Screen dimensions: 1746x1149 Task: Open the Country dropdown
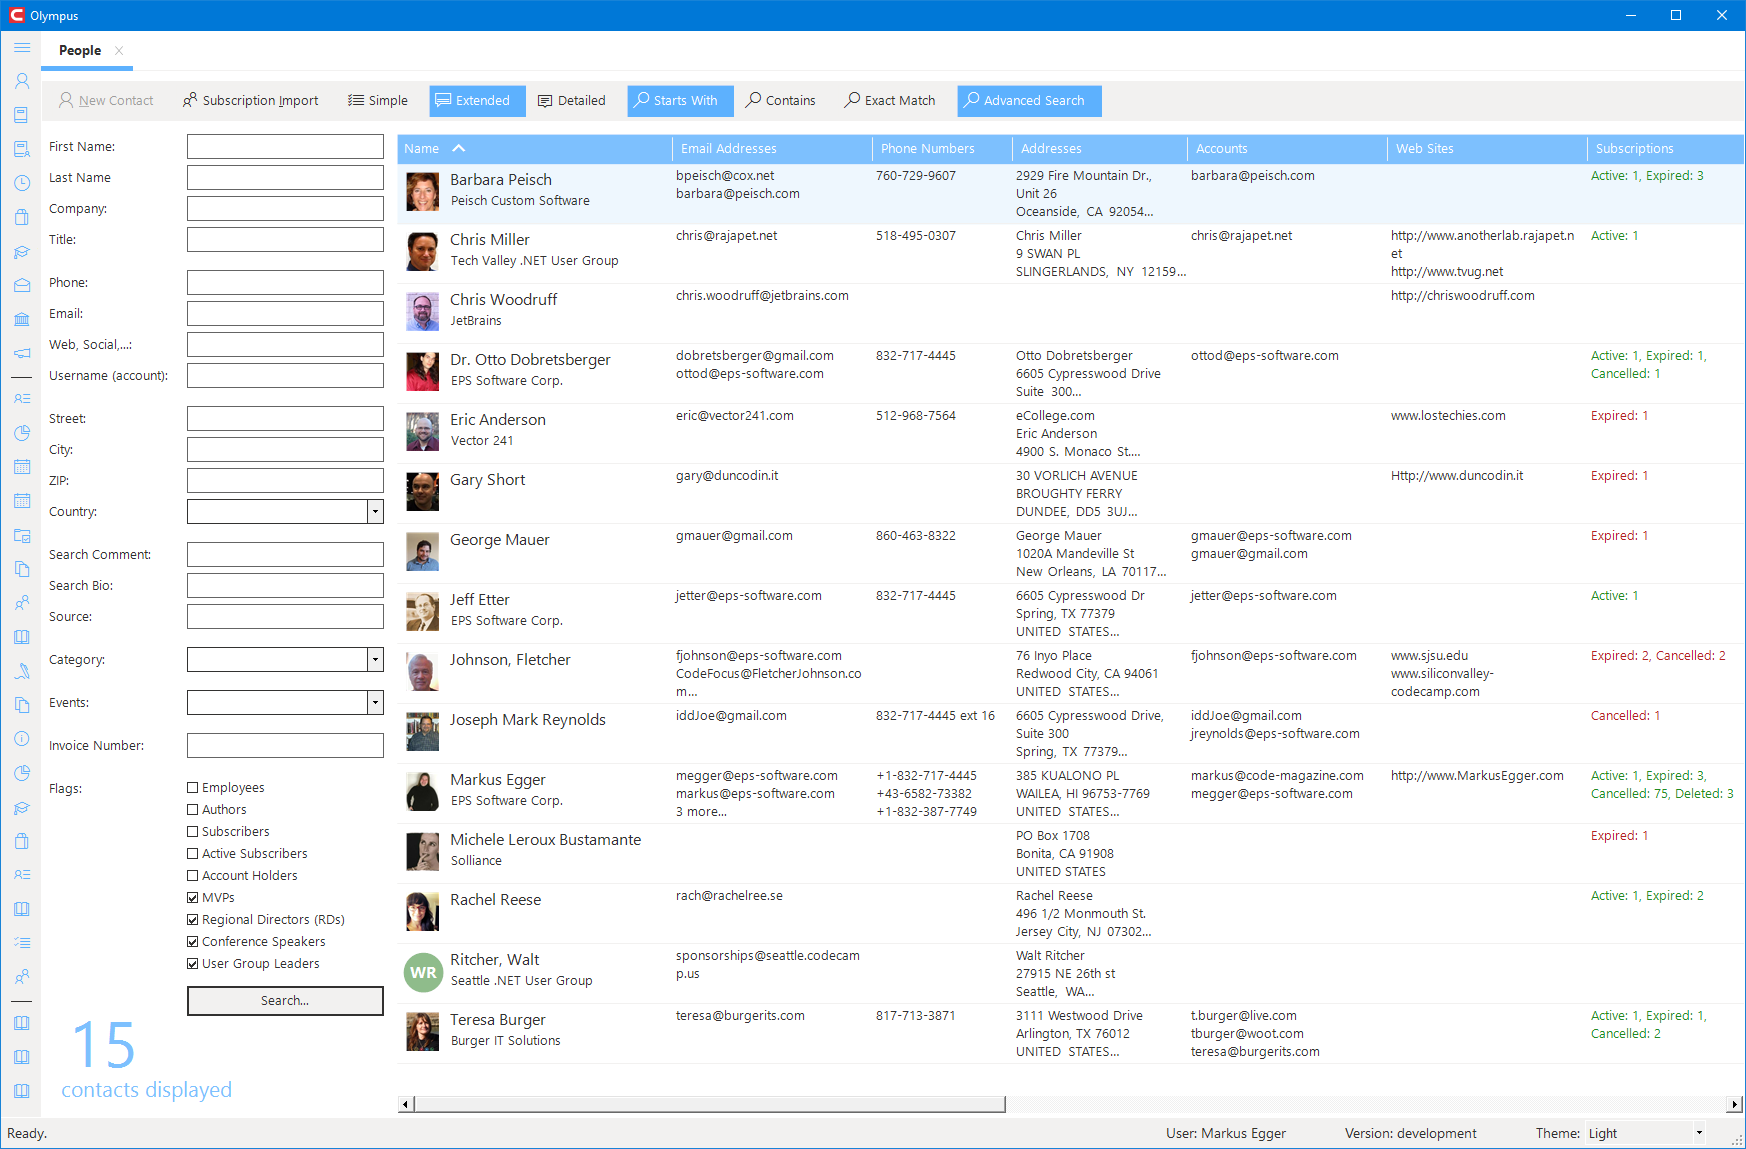(x=375, y=512)
